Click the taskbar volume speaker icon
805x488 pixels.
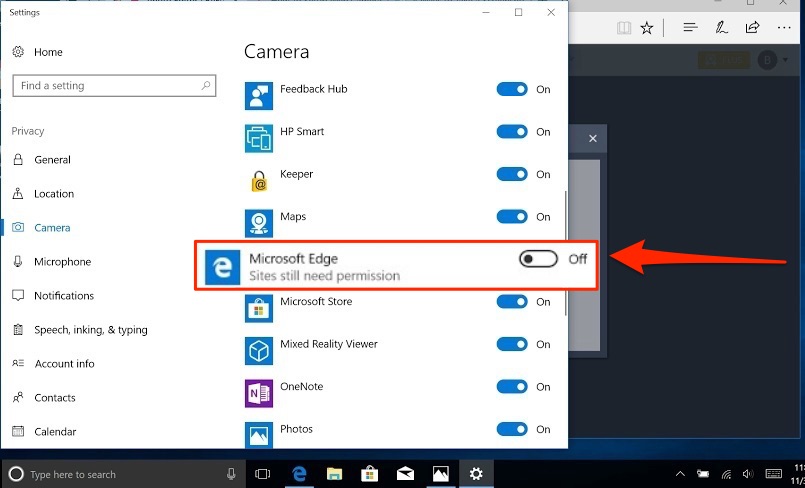[x=748, y=474]
